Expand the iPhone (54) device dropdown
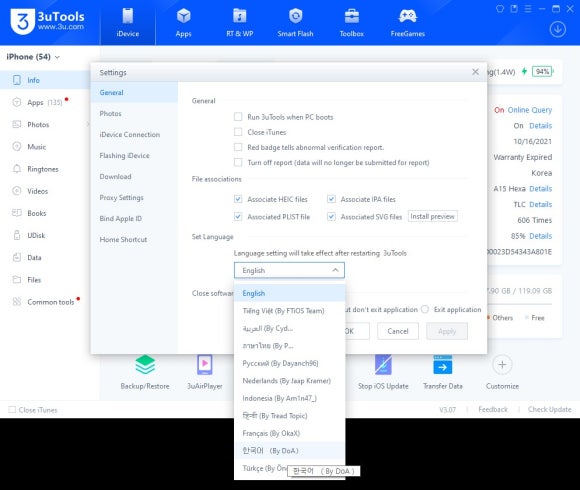This screenshot has width=580, height=490. click(x=33, y=57)
